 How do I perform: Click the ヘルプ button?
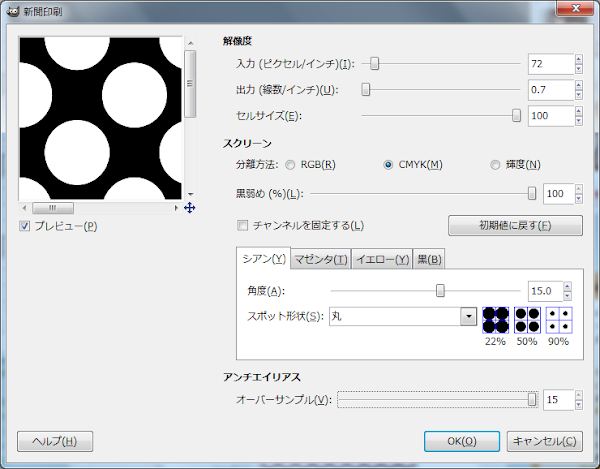[55, 441]
